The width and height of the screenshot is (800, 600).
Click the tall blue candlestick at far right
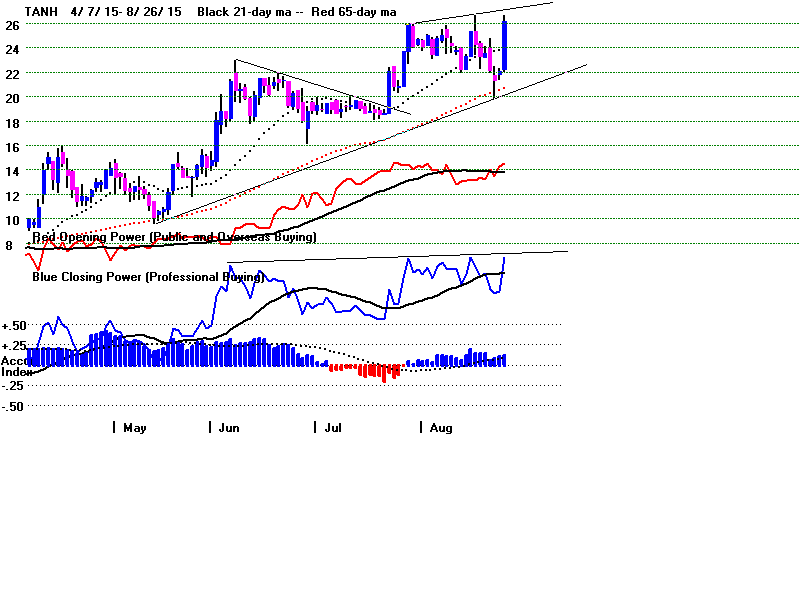[x=505, y=45]
